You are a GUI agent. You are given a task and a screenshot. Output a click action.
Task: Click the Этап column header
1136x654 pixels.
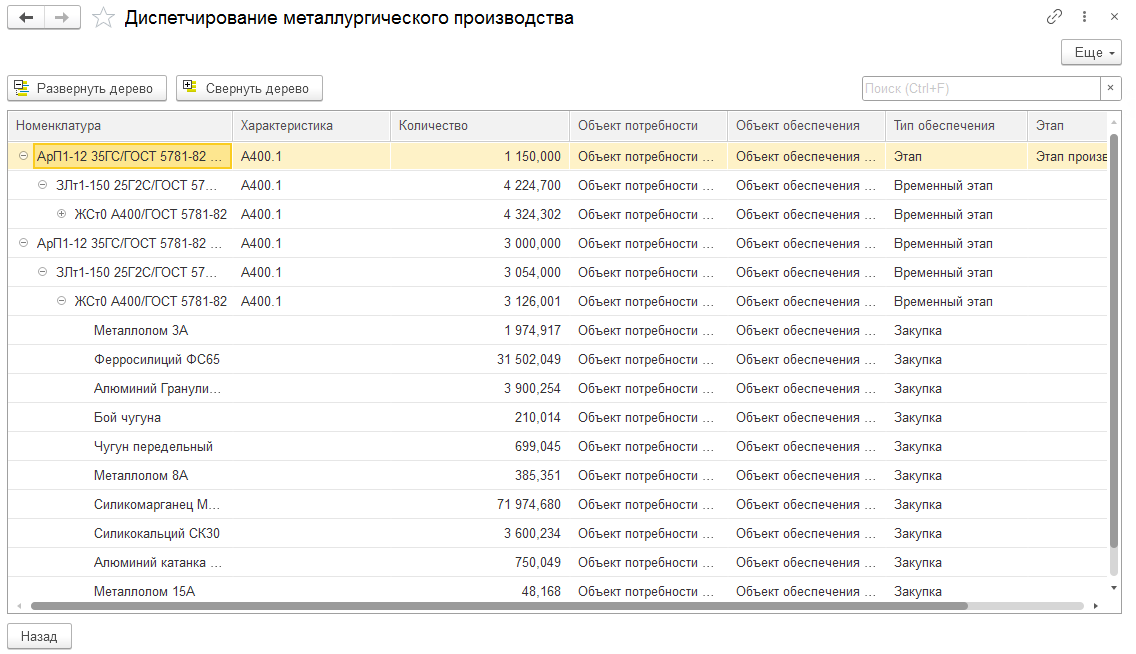tap(1067, 125)
